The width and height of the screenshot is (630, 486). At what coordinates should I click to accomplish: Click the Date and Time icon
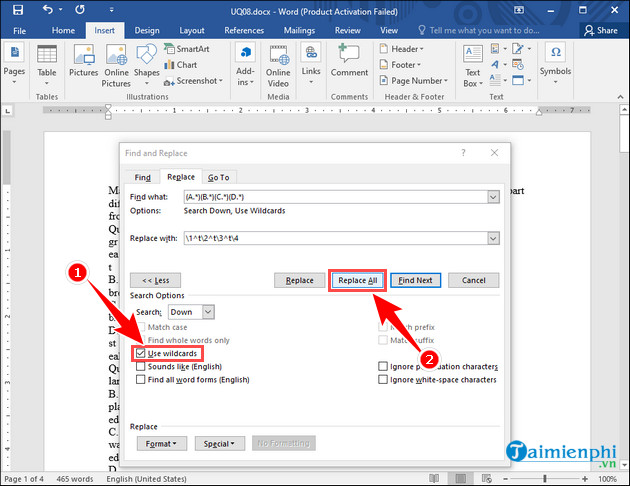pyautogui.click(x=518, y=64)
